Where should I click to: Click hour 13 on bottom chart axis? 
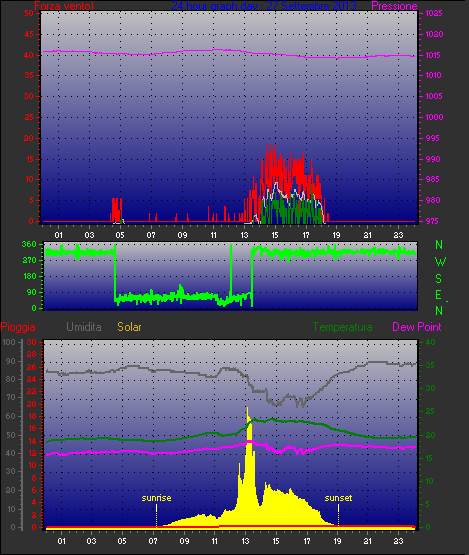(x=245, y=541)
